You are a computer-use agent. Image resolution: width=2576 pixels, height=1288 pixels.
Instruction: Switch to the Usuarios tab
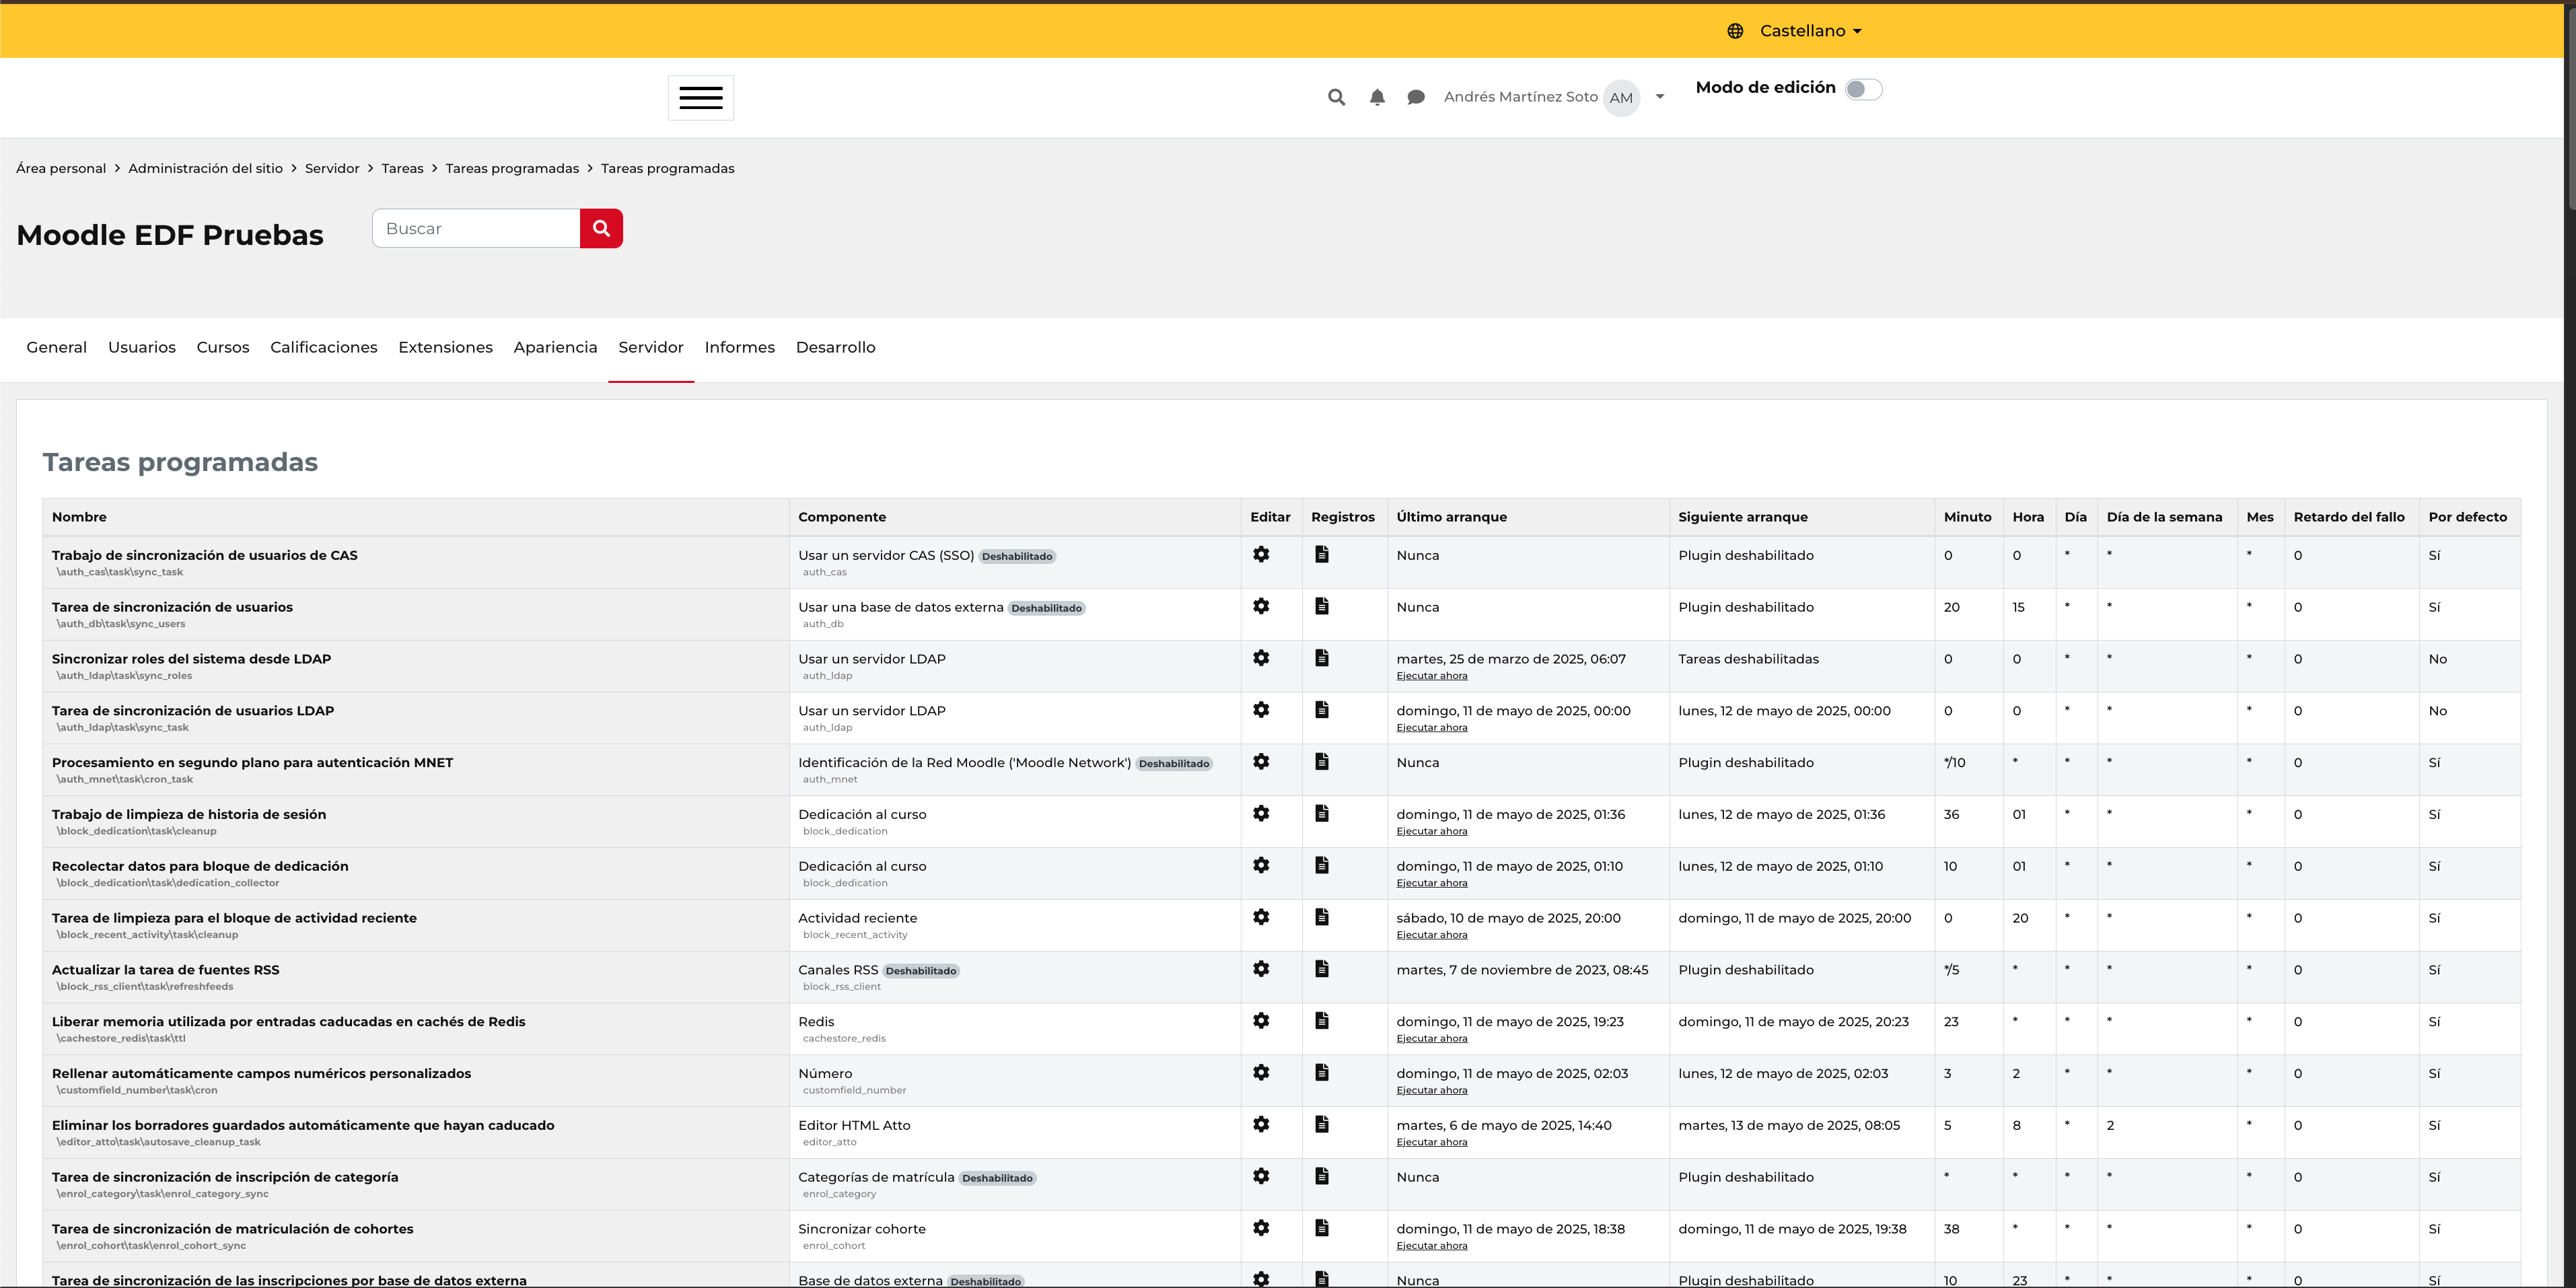click(142, 347)
